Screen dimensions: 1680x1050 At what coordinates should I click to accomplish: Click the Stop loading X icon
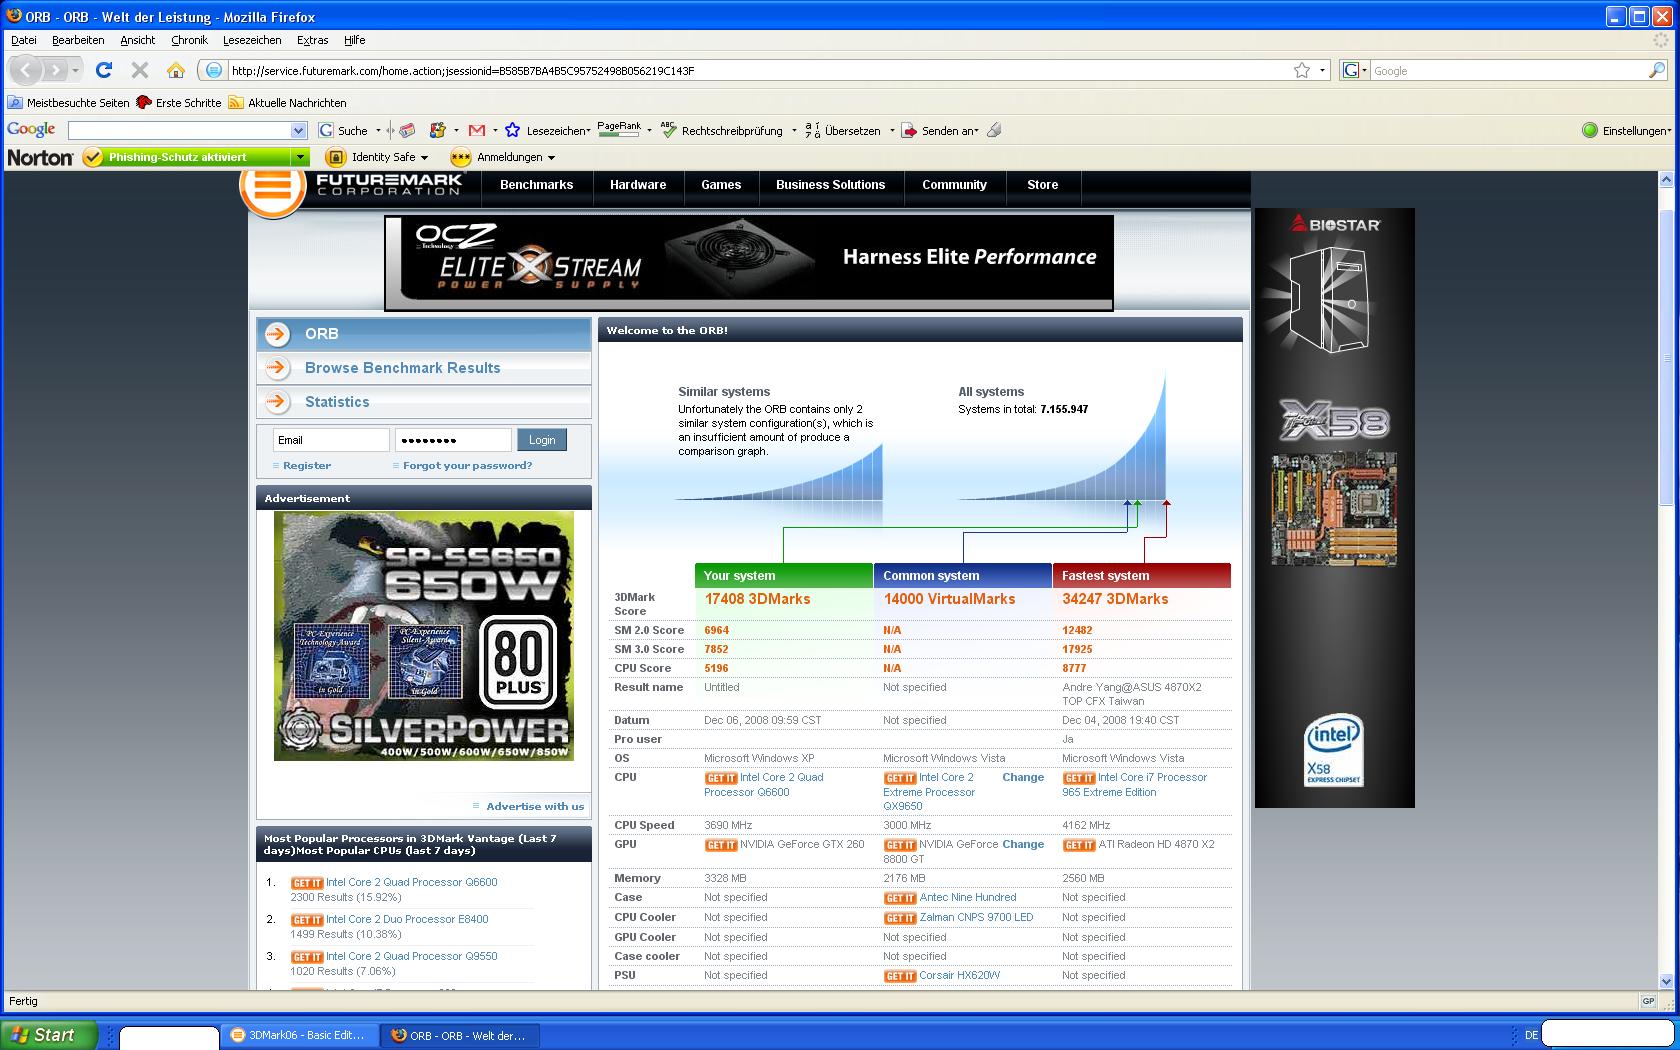(140, 70)
